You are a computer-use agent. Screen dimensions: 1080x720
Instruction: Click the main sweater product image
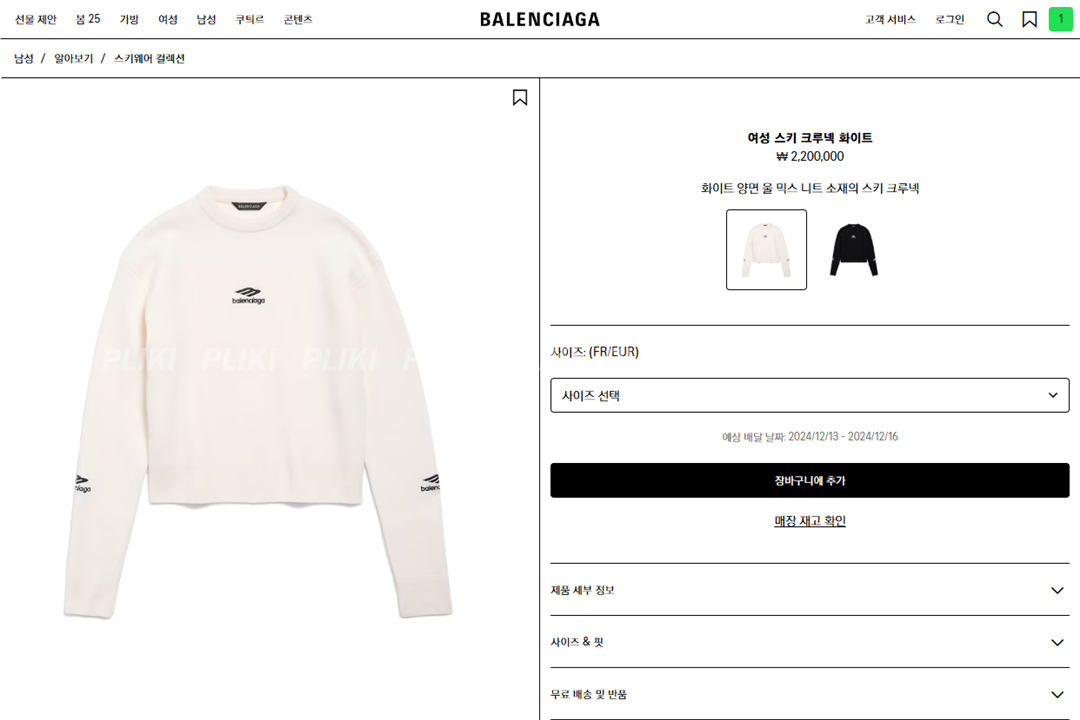tap(258, 401)
